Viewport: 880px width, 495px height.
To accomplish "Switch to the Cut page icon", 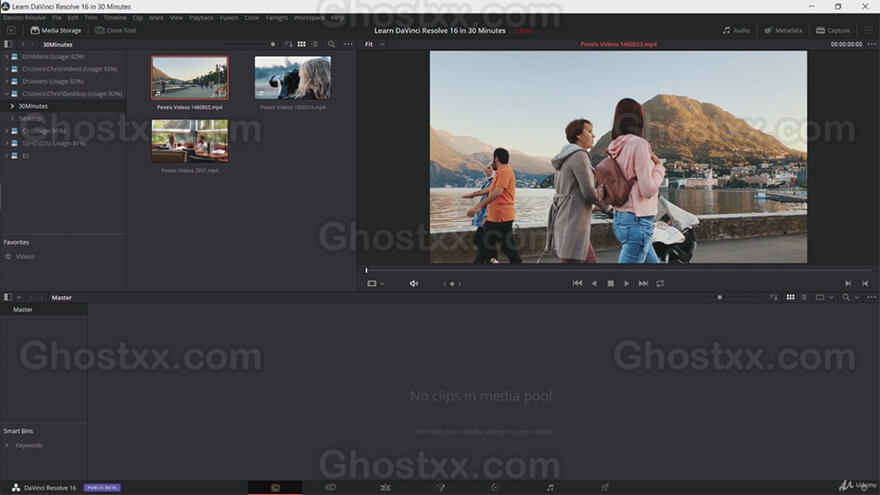I will click(331, 488).
